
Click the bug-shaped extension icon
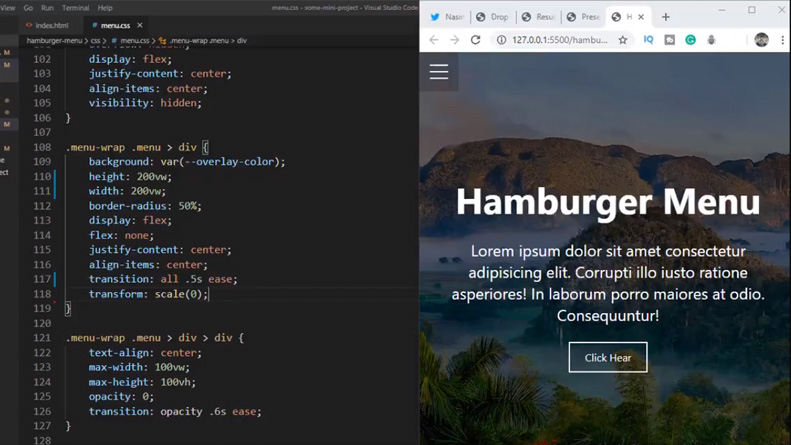coord(711,40)
